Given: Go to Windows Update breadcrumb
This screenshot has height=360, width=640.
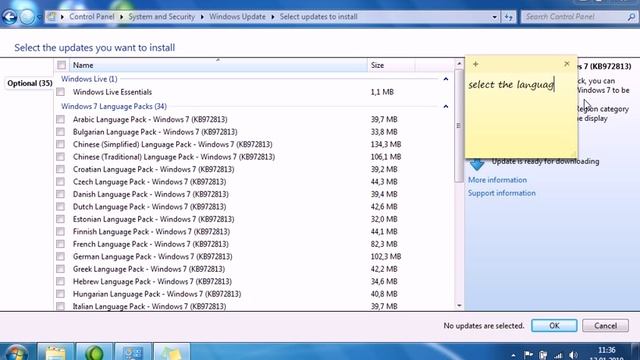Looking at the screenshot, I should tap(237, 17).
